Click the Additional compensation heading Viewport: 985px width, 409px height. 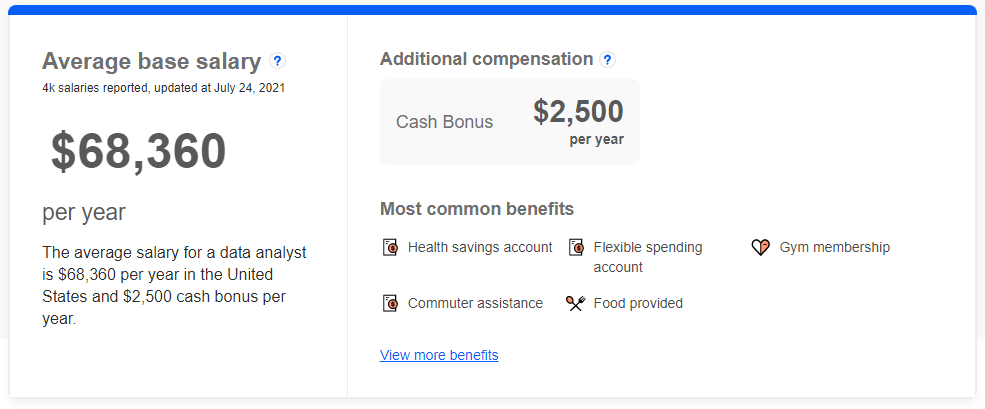coord(487,59)
